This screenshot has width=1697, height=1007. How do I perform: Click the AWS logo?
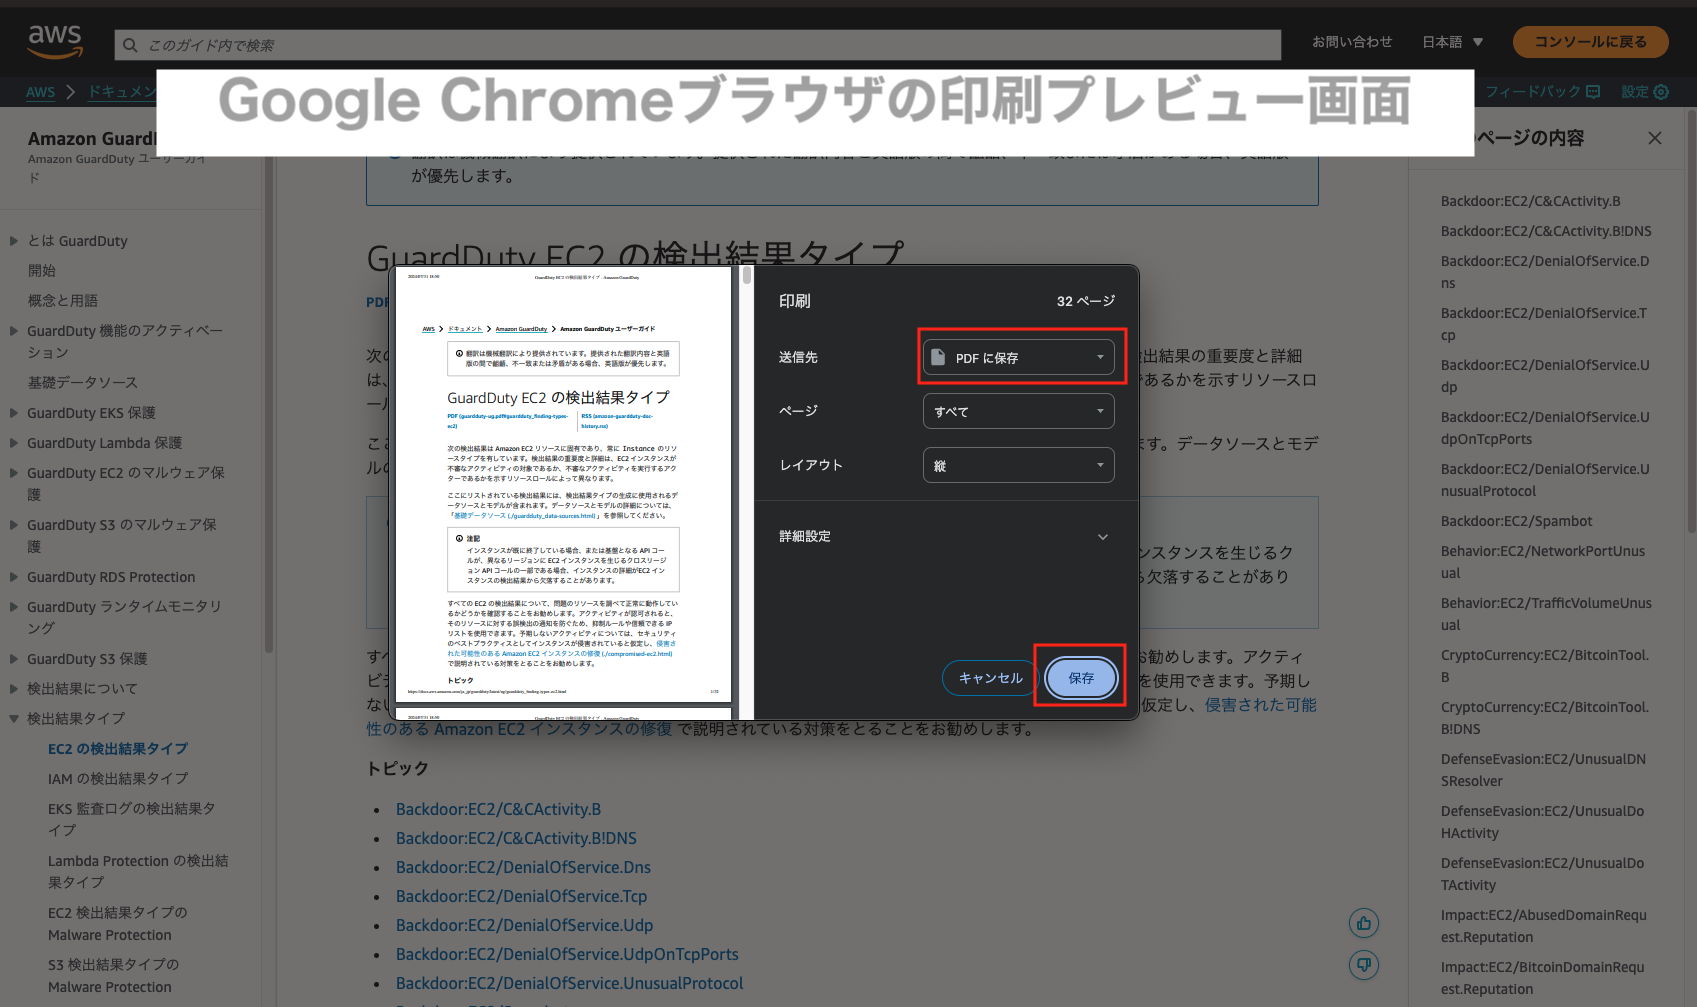point(55,41)
